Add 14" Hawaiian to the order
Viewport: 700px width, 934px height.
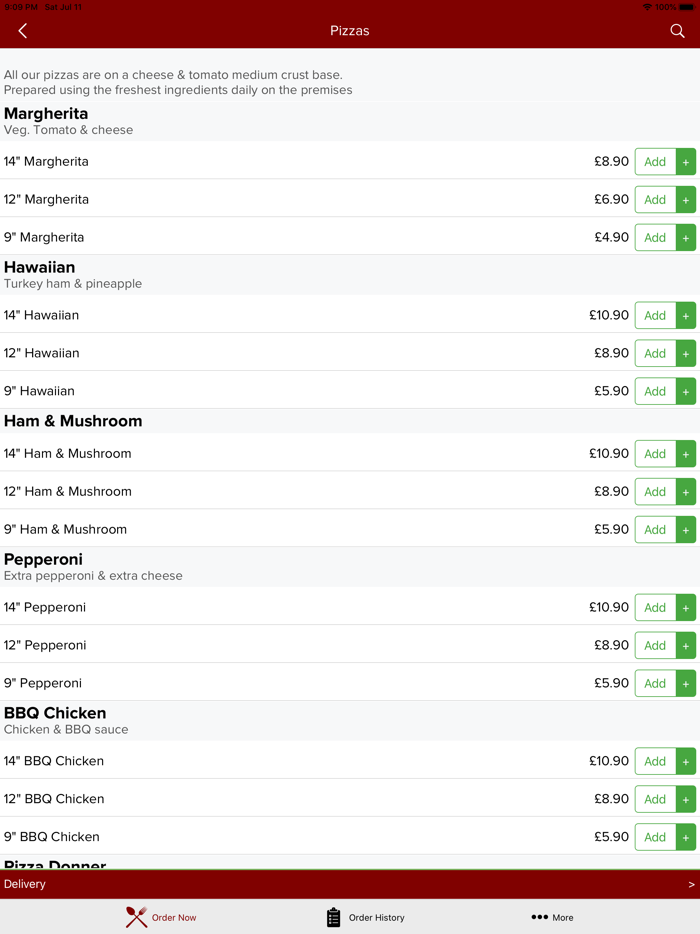pos(664,316)
